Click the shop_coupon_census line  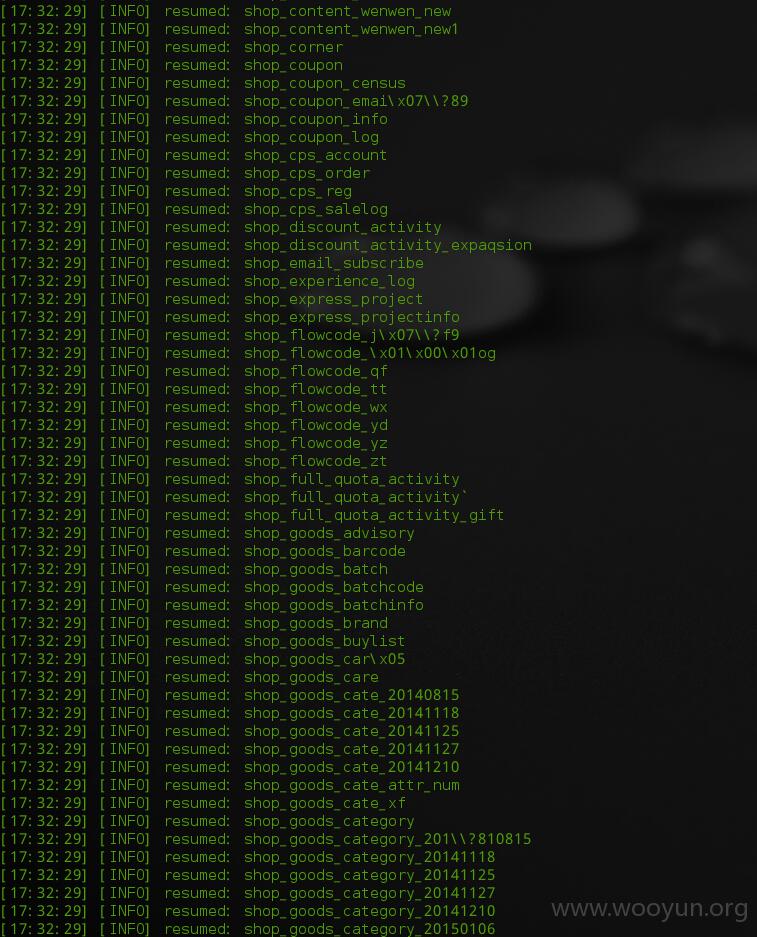pos(324,83)
